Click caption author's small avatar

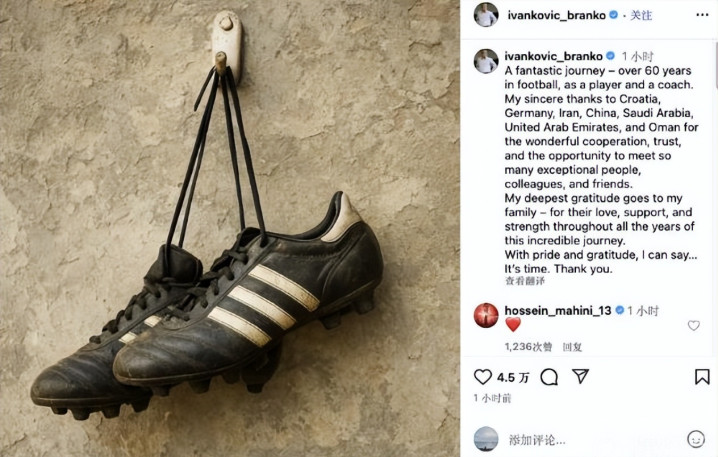pos(486,61)
